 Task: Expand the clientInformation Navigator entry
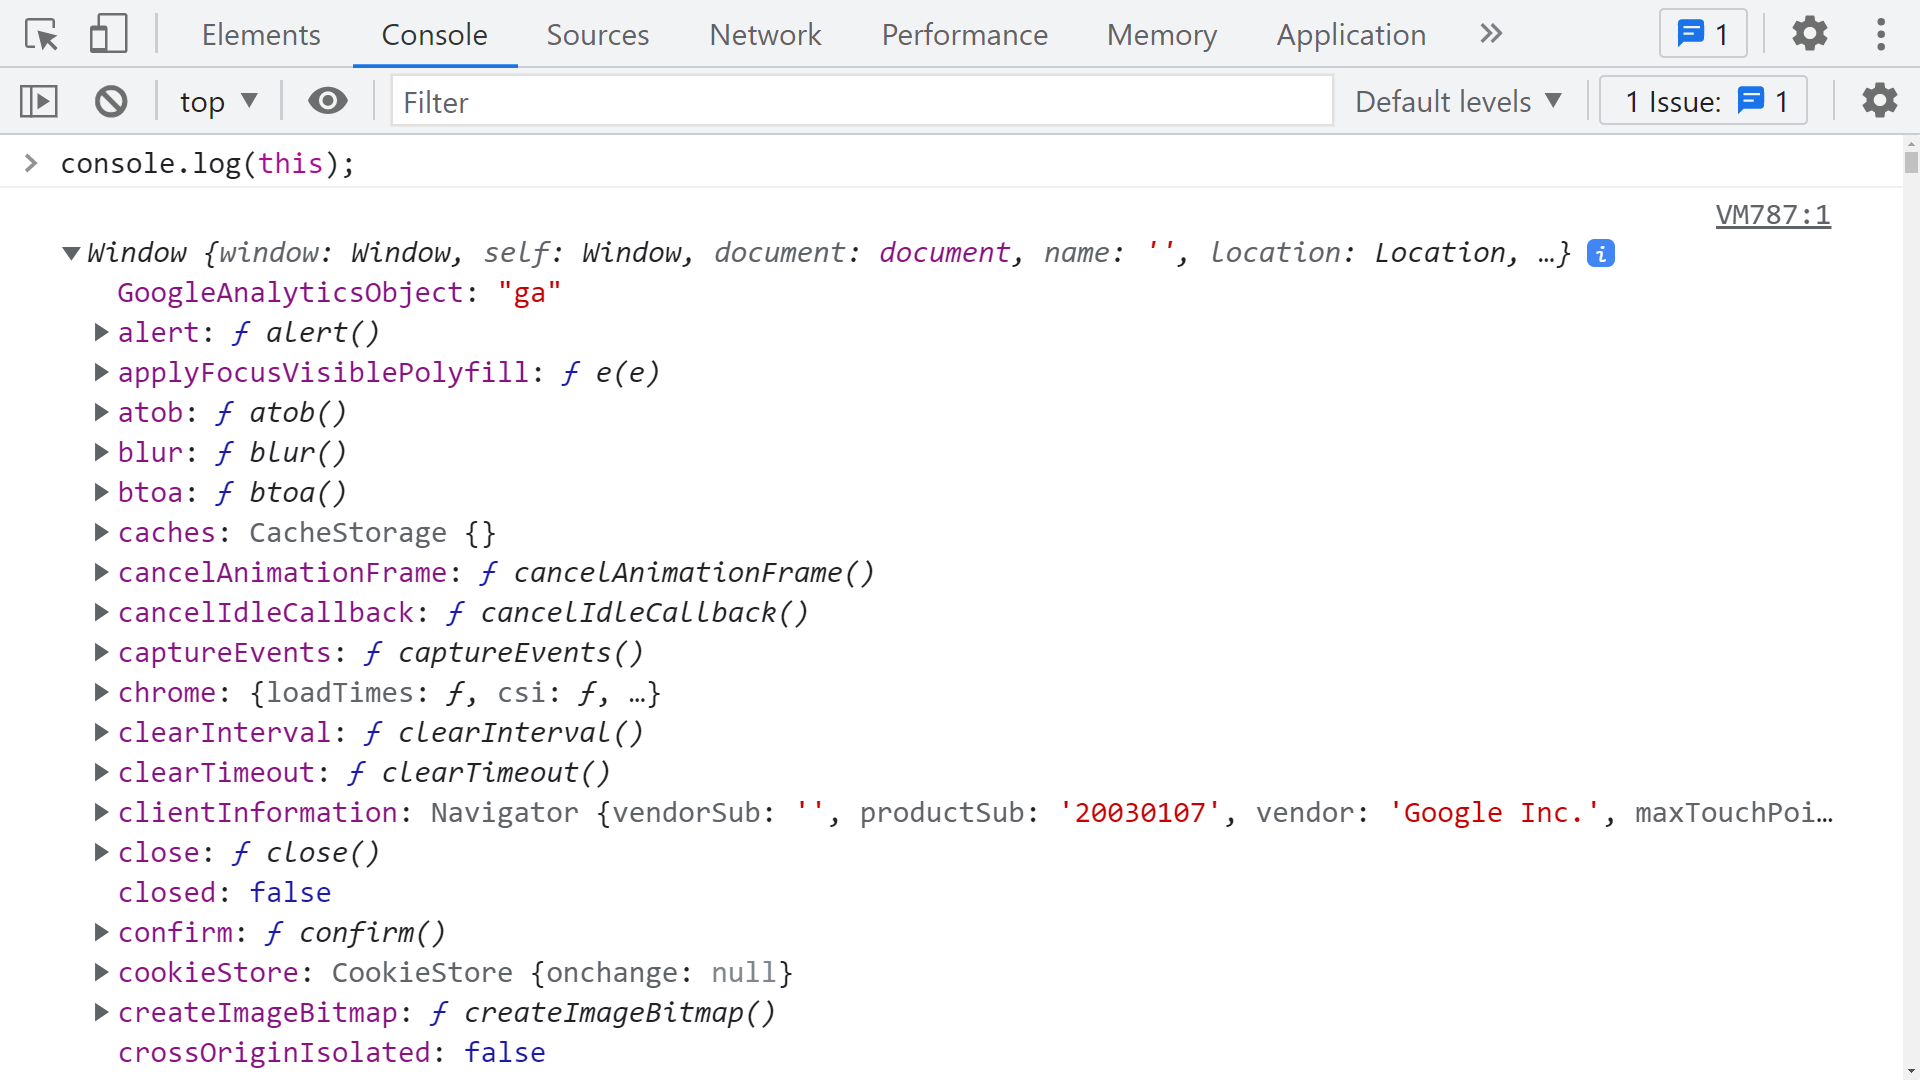pyautogui.click(x=101, y=813)
